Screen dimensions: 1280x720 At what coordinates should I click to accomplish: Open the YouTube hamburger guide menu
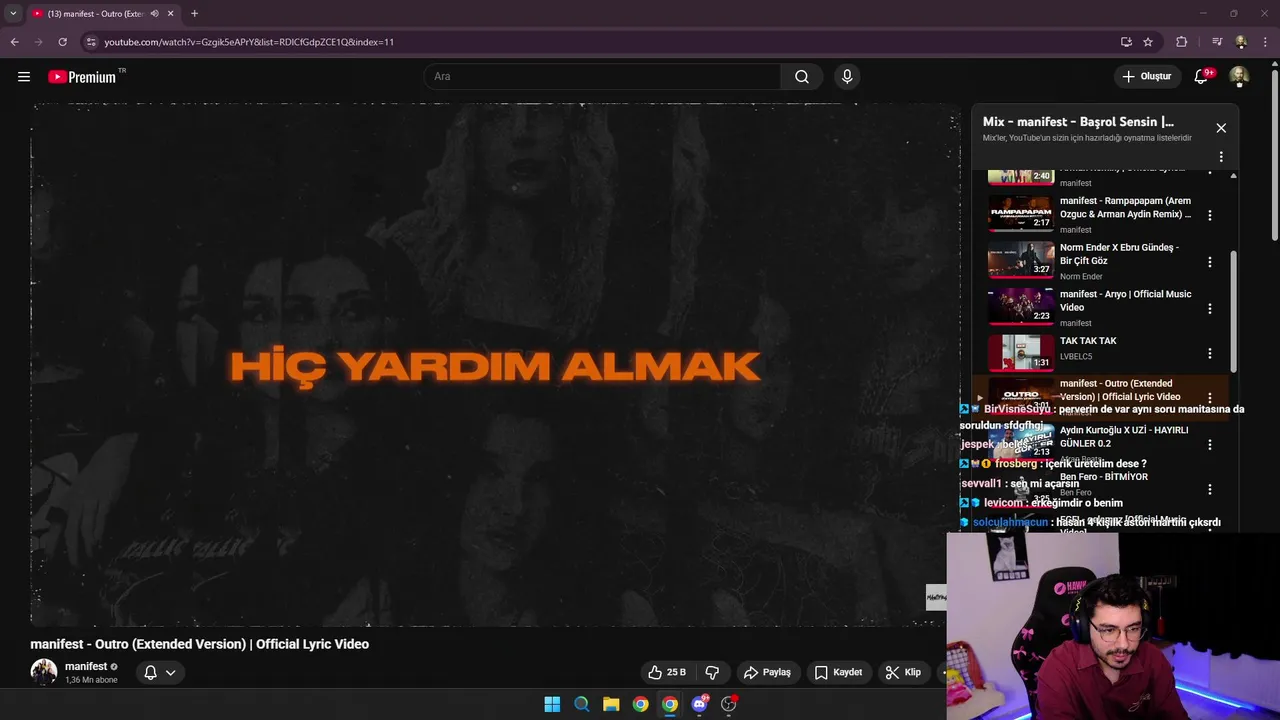pyautogui.click(x=24, y=77)
